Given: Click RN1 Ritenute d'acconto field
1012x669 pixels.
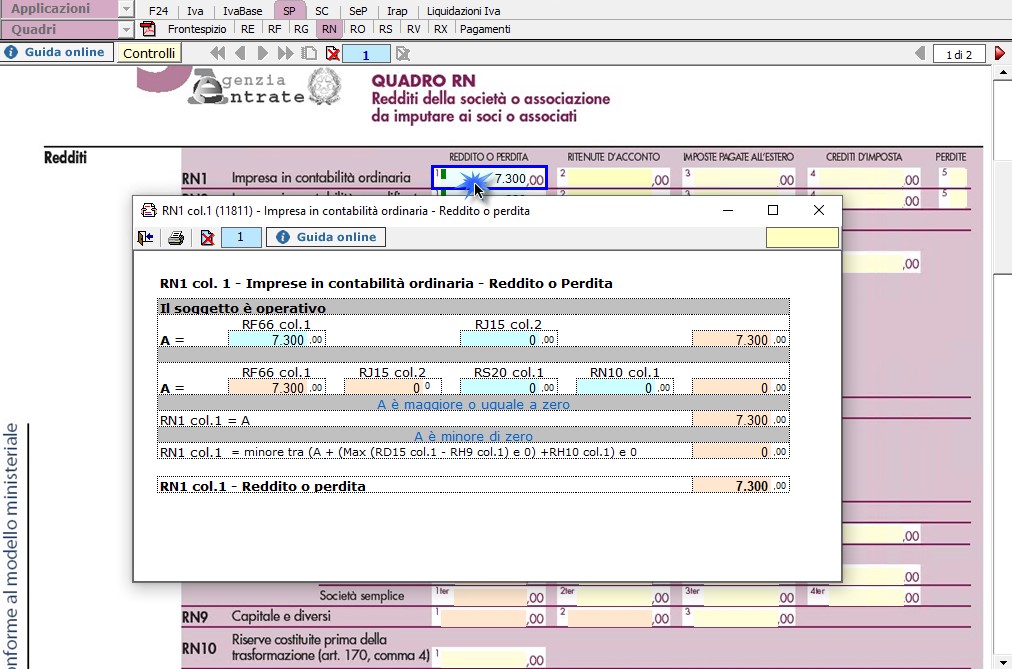Looking at the screenshot, I should click(x=613, y=178).
